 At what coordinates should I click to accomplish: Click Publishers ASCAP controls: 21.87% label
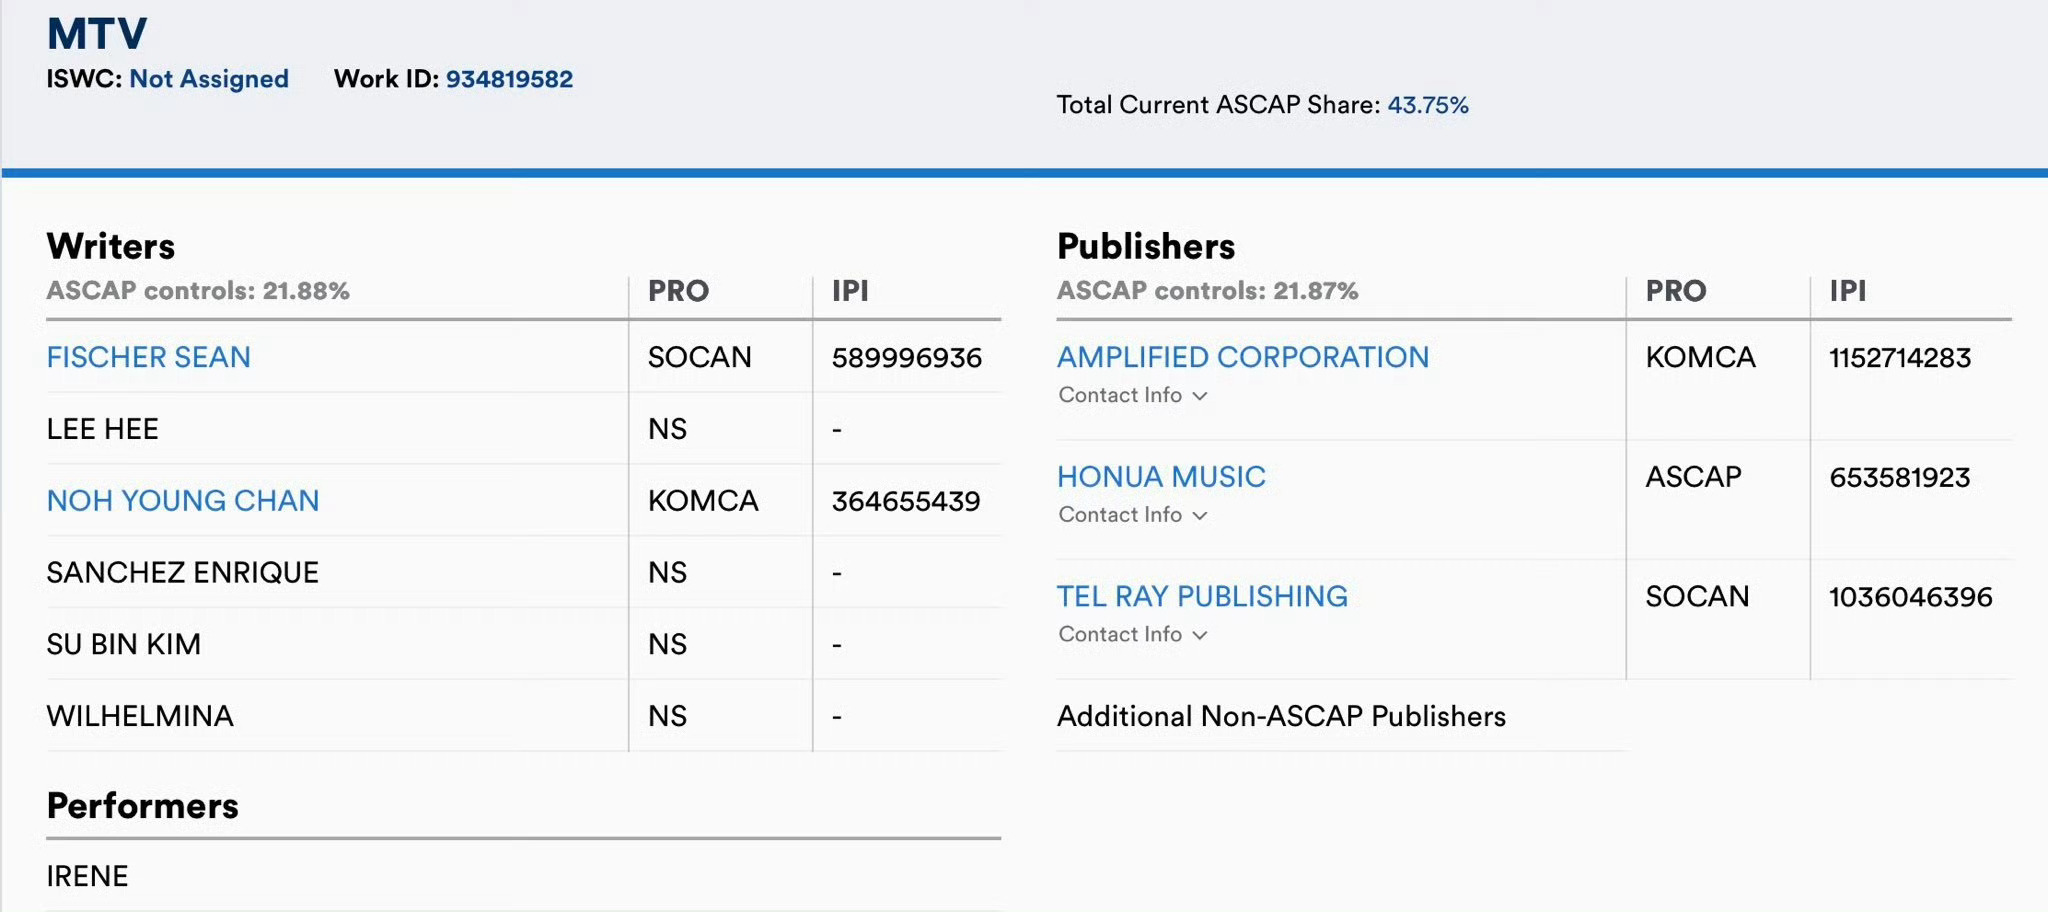pyautogui.click(x=1208, y=291)
